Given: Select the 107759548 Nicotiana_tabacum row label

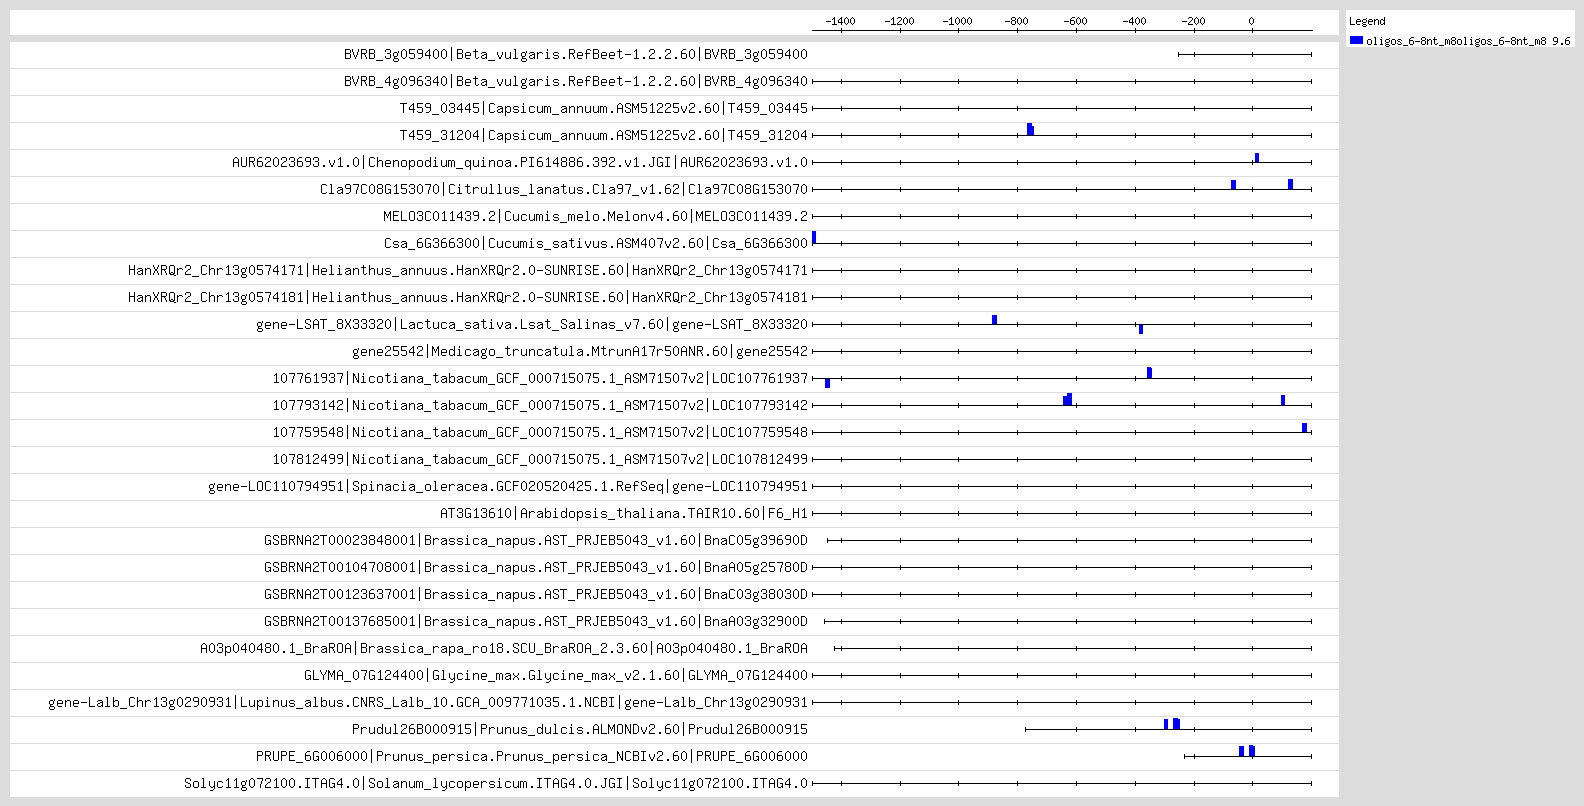Looking at the screenshot, I should tap(540, 432).
